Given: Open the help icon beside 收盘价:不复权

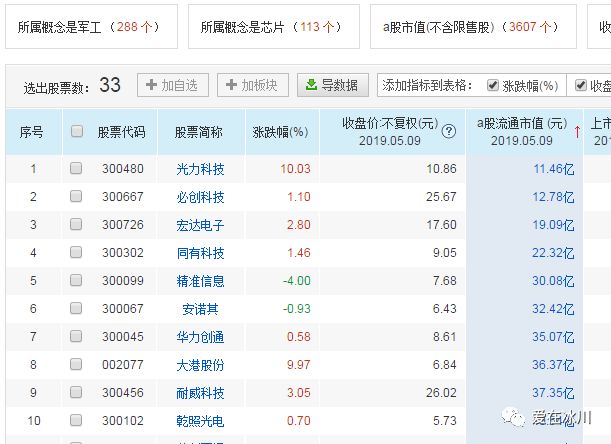Looking at the screenshot, I should 449,131.
